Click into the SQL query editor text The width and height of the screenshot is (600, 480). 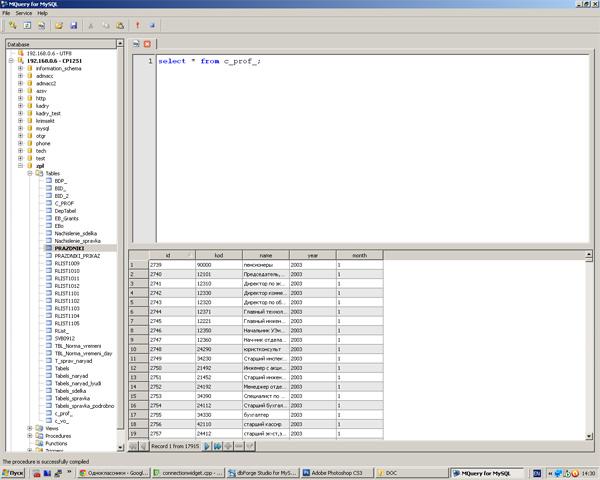(209, 61)
